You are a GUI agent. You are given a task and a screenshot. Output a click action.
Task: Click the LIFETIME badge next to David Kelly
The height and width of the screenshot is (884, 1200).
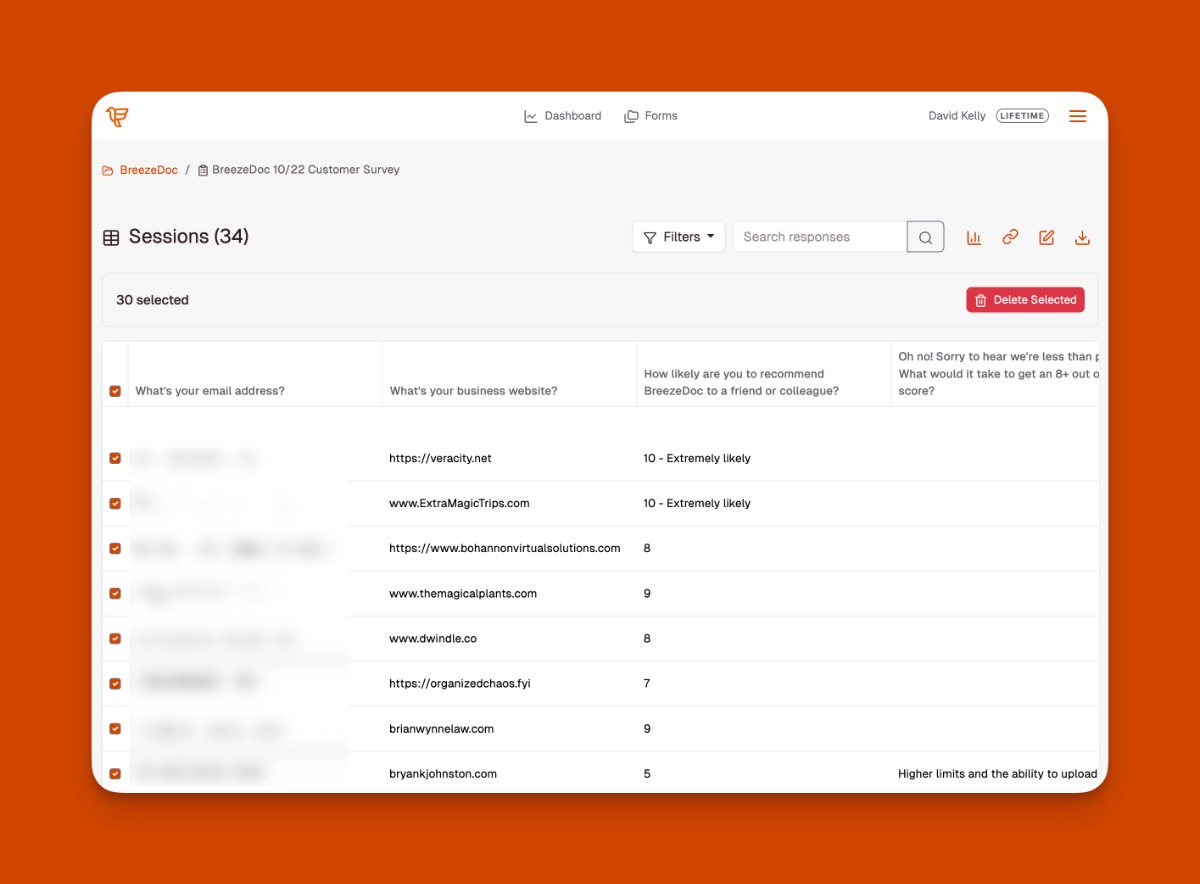pyautogui.click(x=1021, y=116)
